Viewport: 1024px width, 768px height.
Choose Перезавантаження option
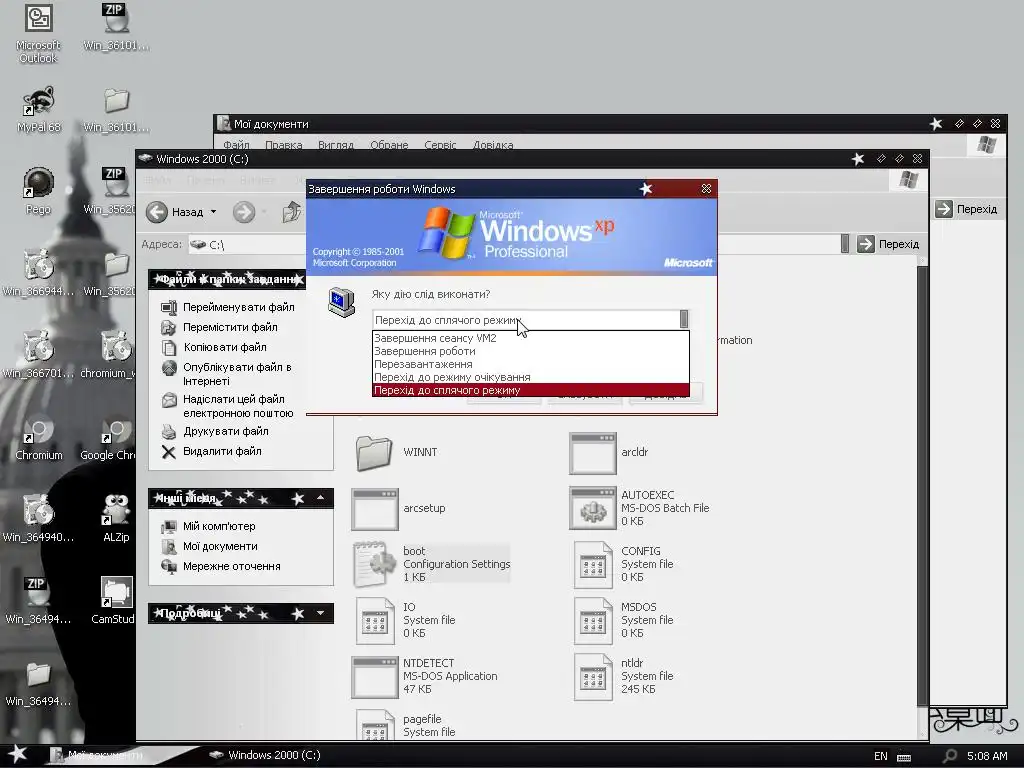(530, 364)
